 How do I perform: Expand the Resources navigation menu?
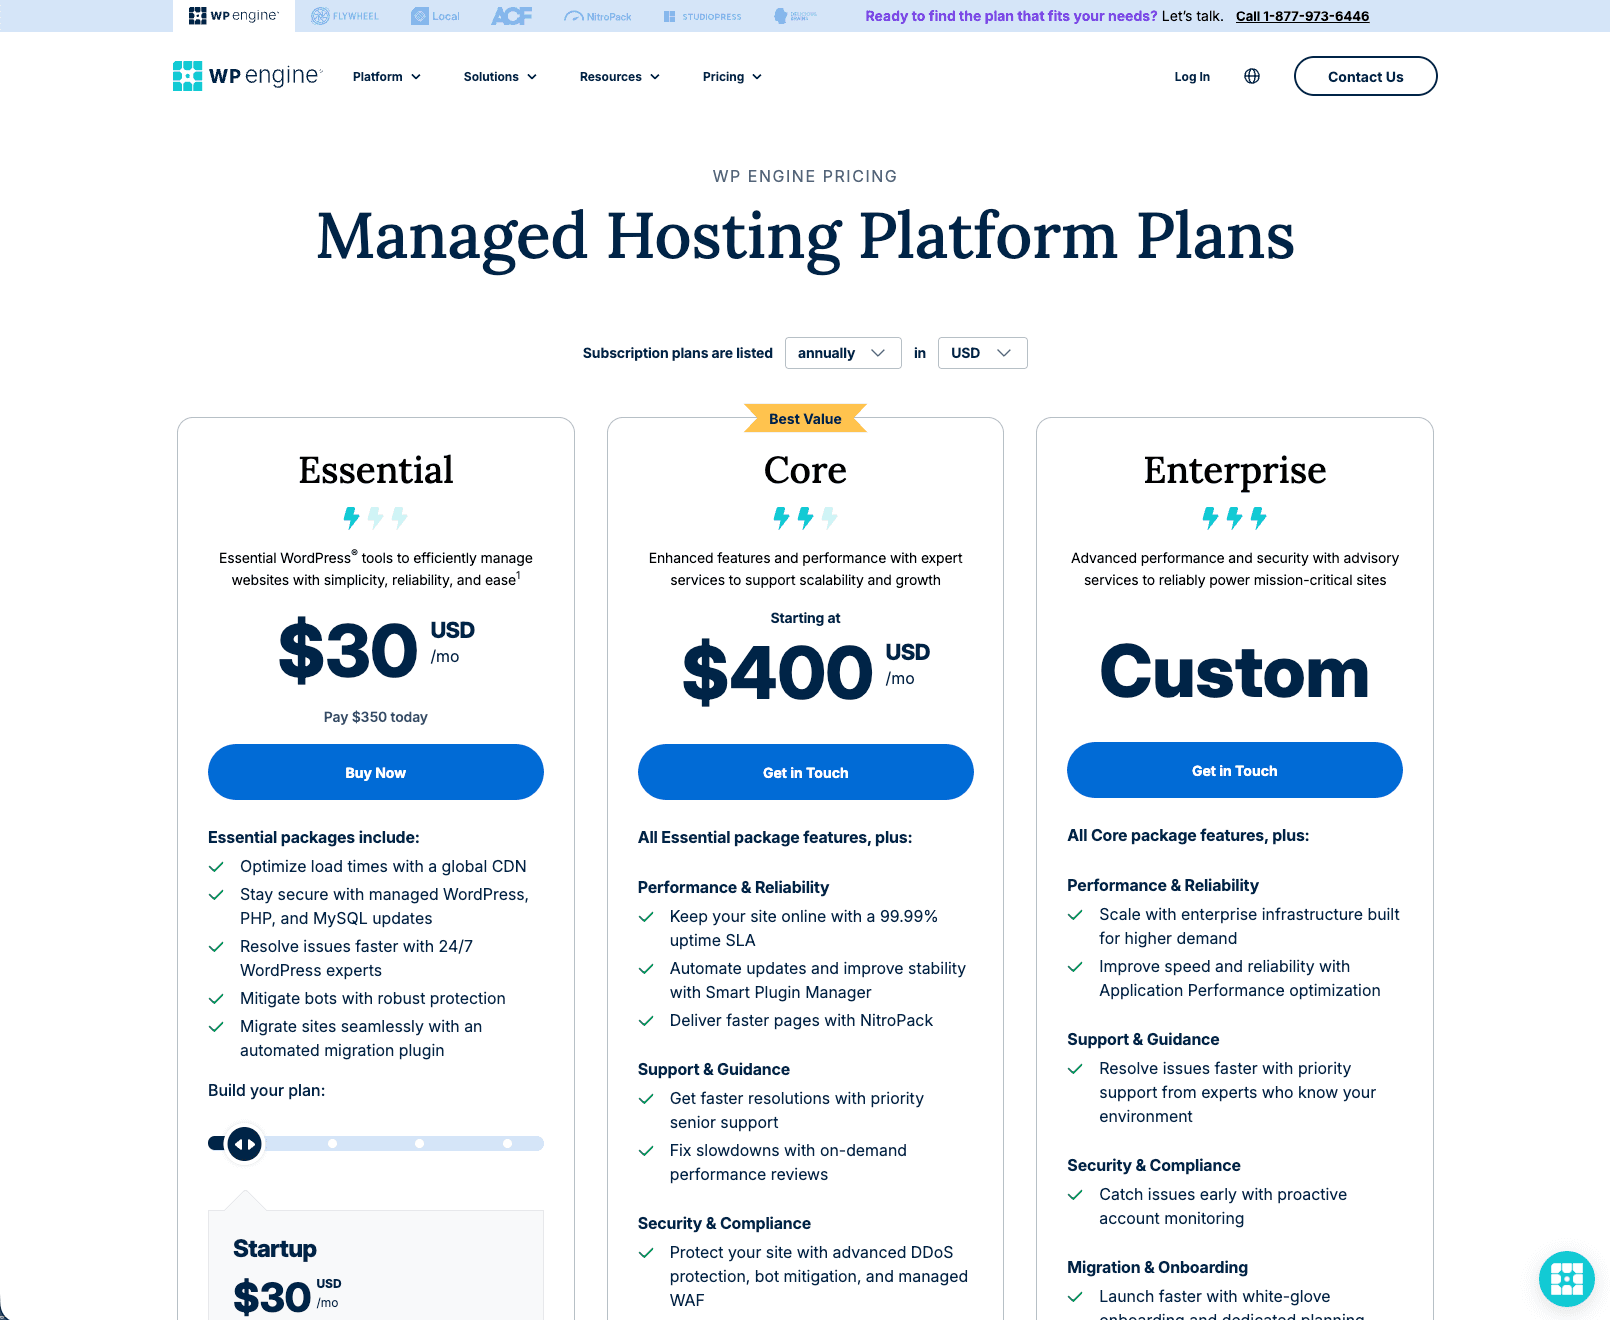pos(620,77)
